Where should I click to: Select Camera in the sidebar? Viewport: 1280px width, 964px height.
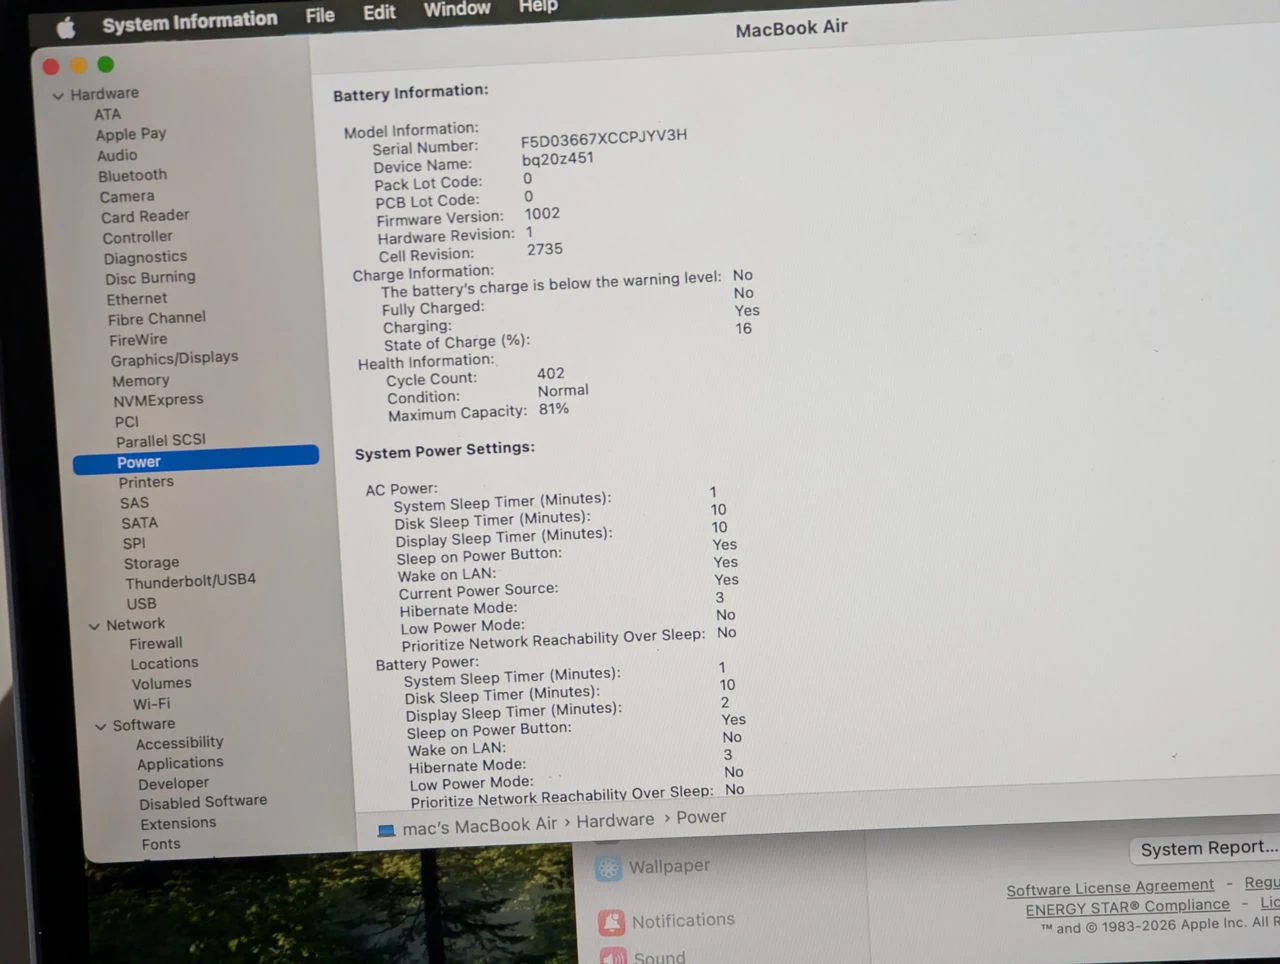[127, 197]
